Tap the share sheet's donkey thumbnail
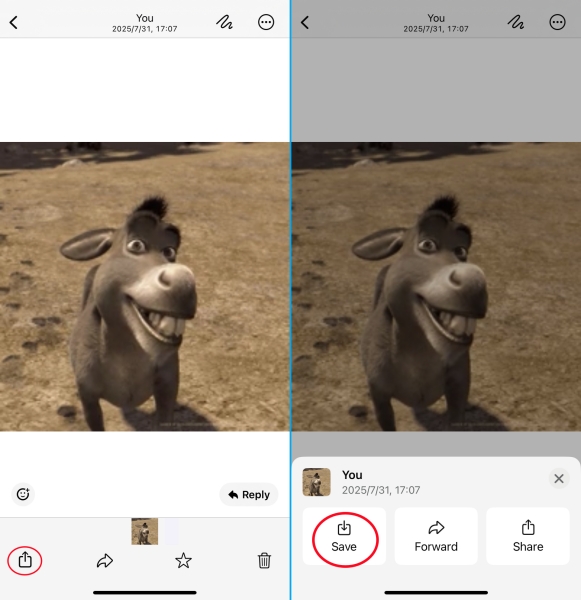This screenshot has width=581, height=600. [x=317, y=482]
